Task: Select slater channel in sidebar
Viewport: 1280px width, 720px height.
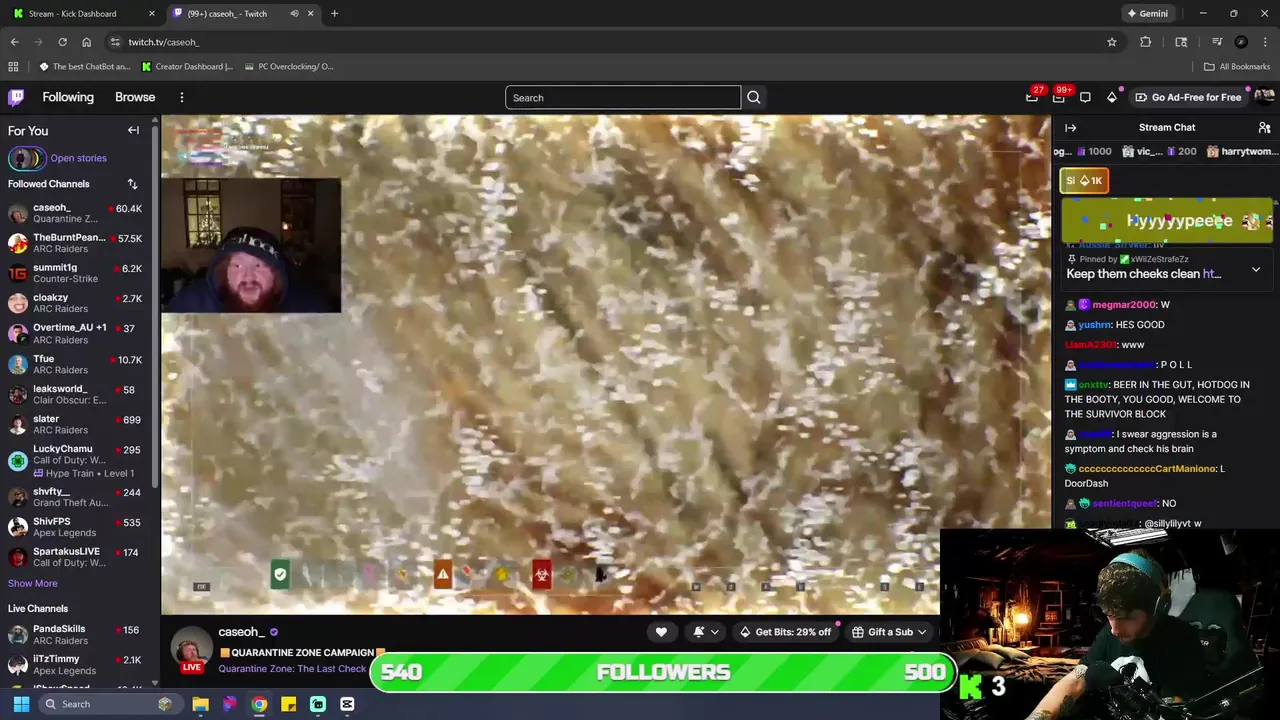Action: [x=76, y=424]
